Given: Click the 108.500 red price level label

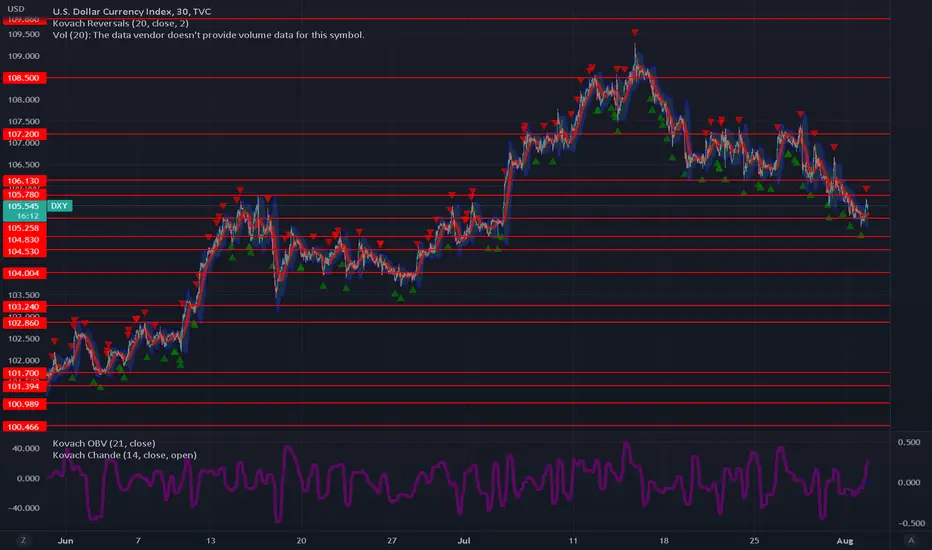Looking at the screenshot, I should (24, 78).
